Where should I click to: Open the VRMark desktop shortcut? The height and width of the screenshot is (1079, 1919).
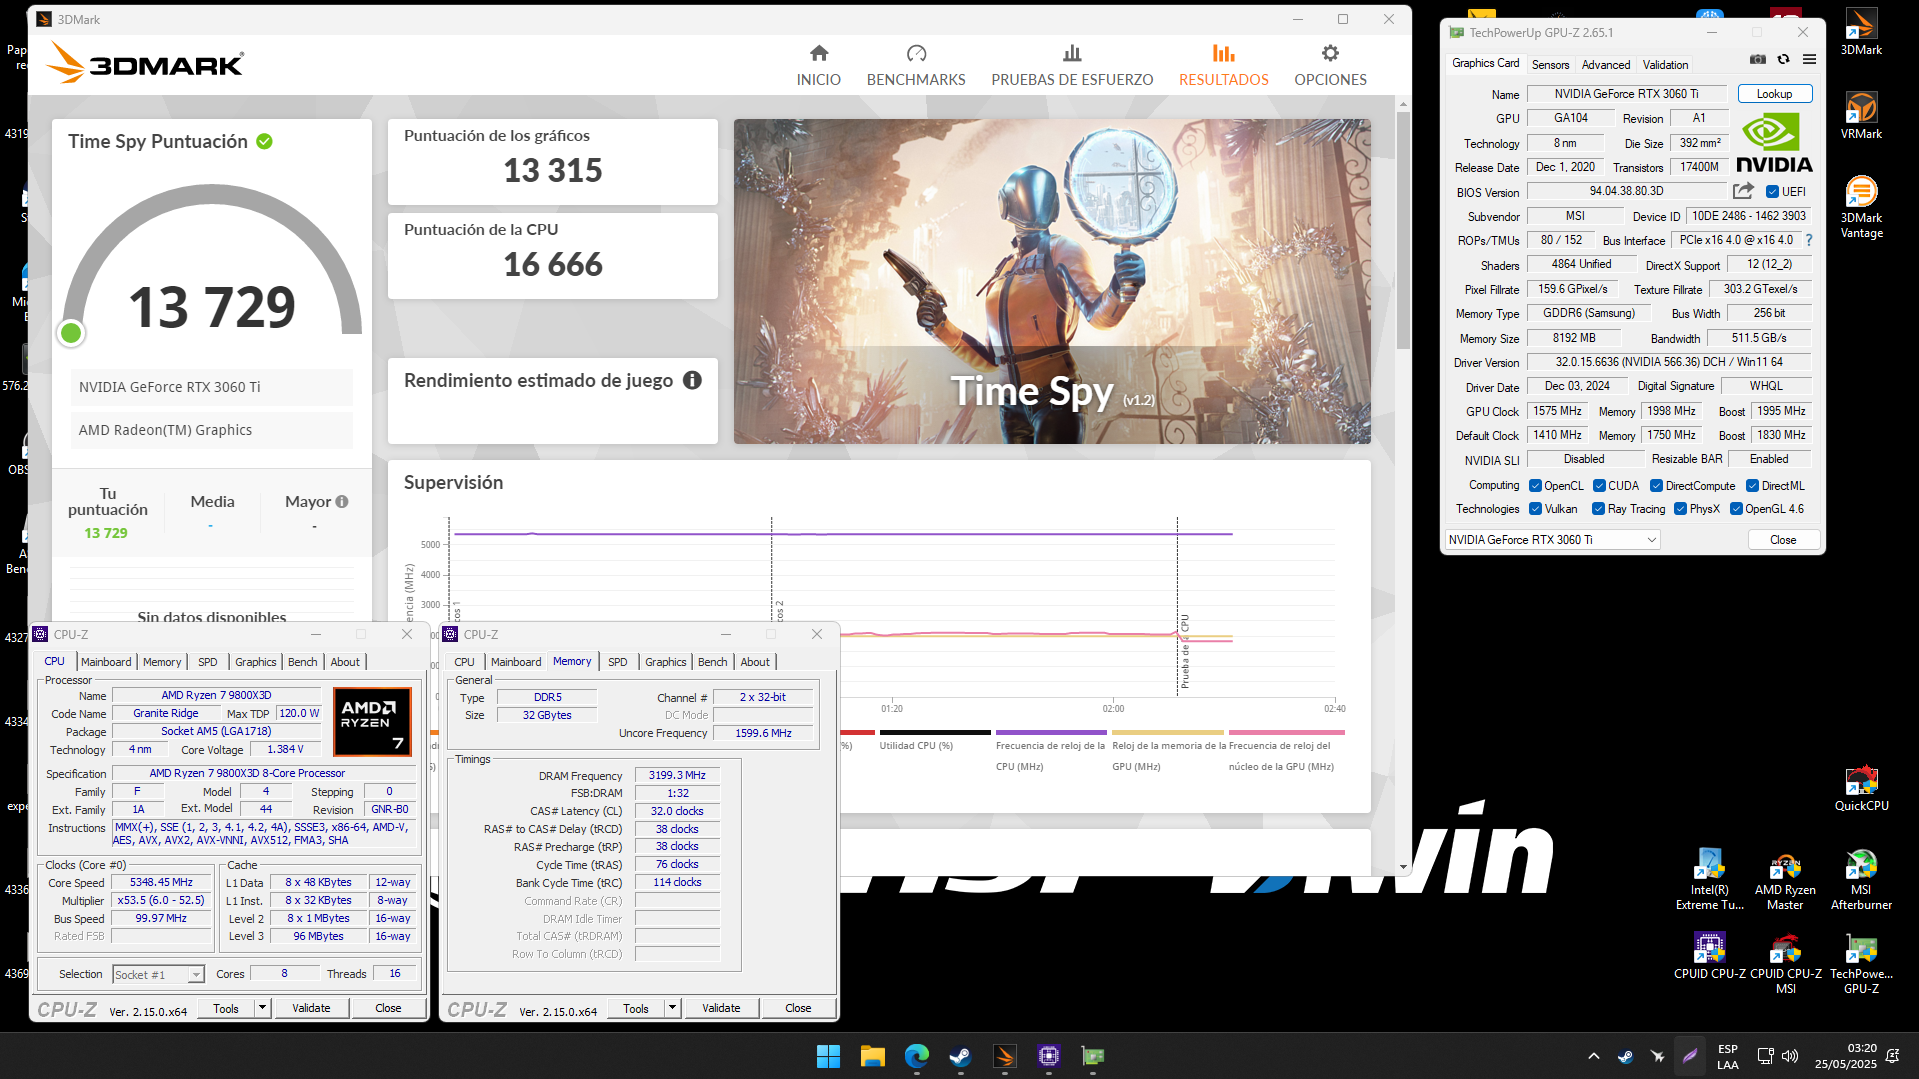(x=1861, y=115)
